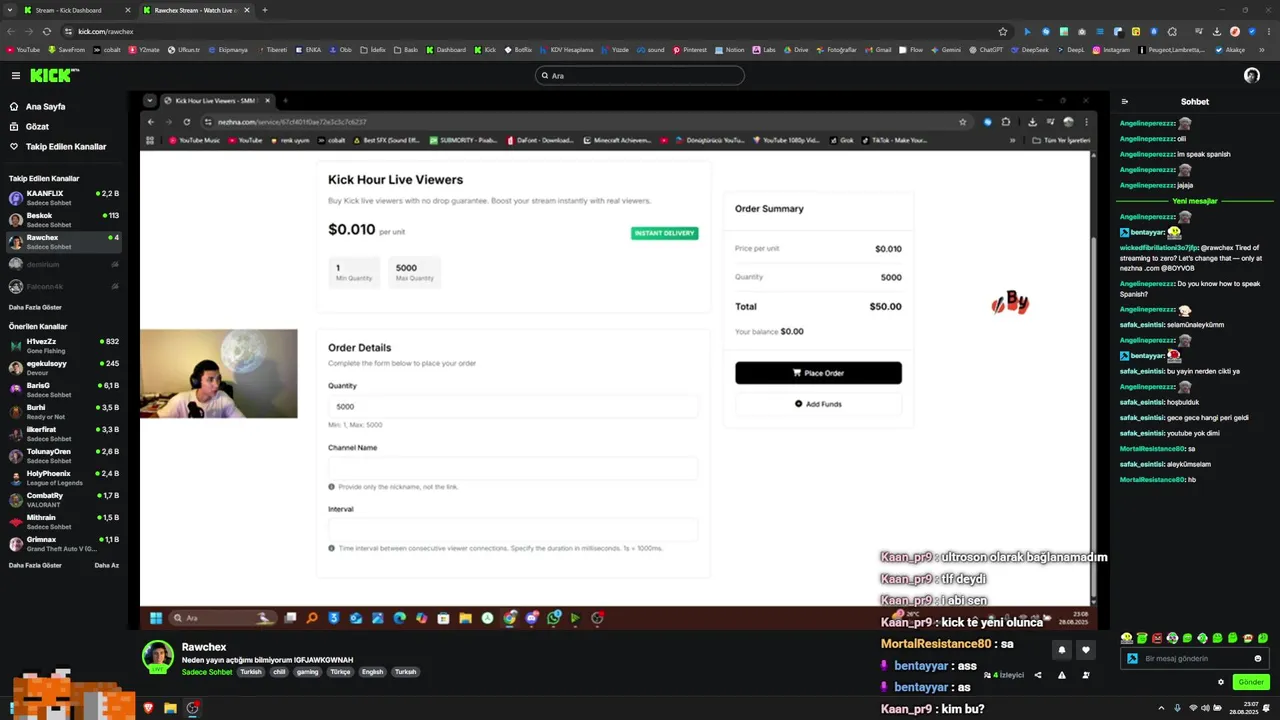The height and width of the screenshot is (720, 1280).
Task: Report the stream with warning icon
Action: point(1062,675)
